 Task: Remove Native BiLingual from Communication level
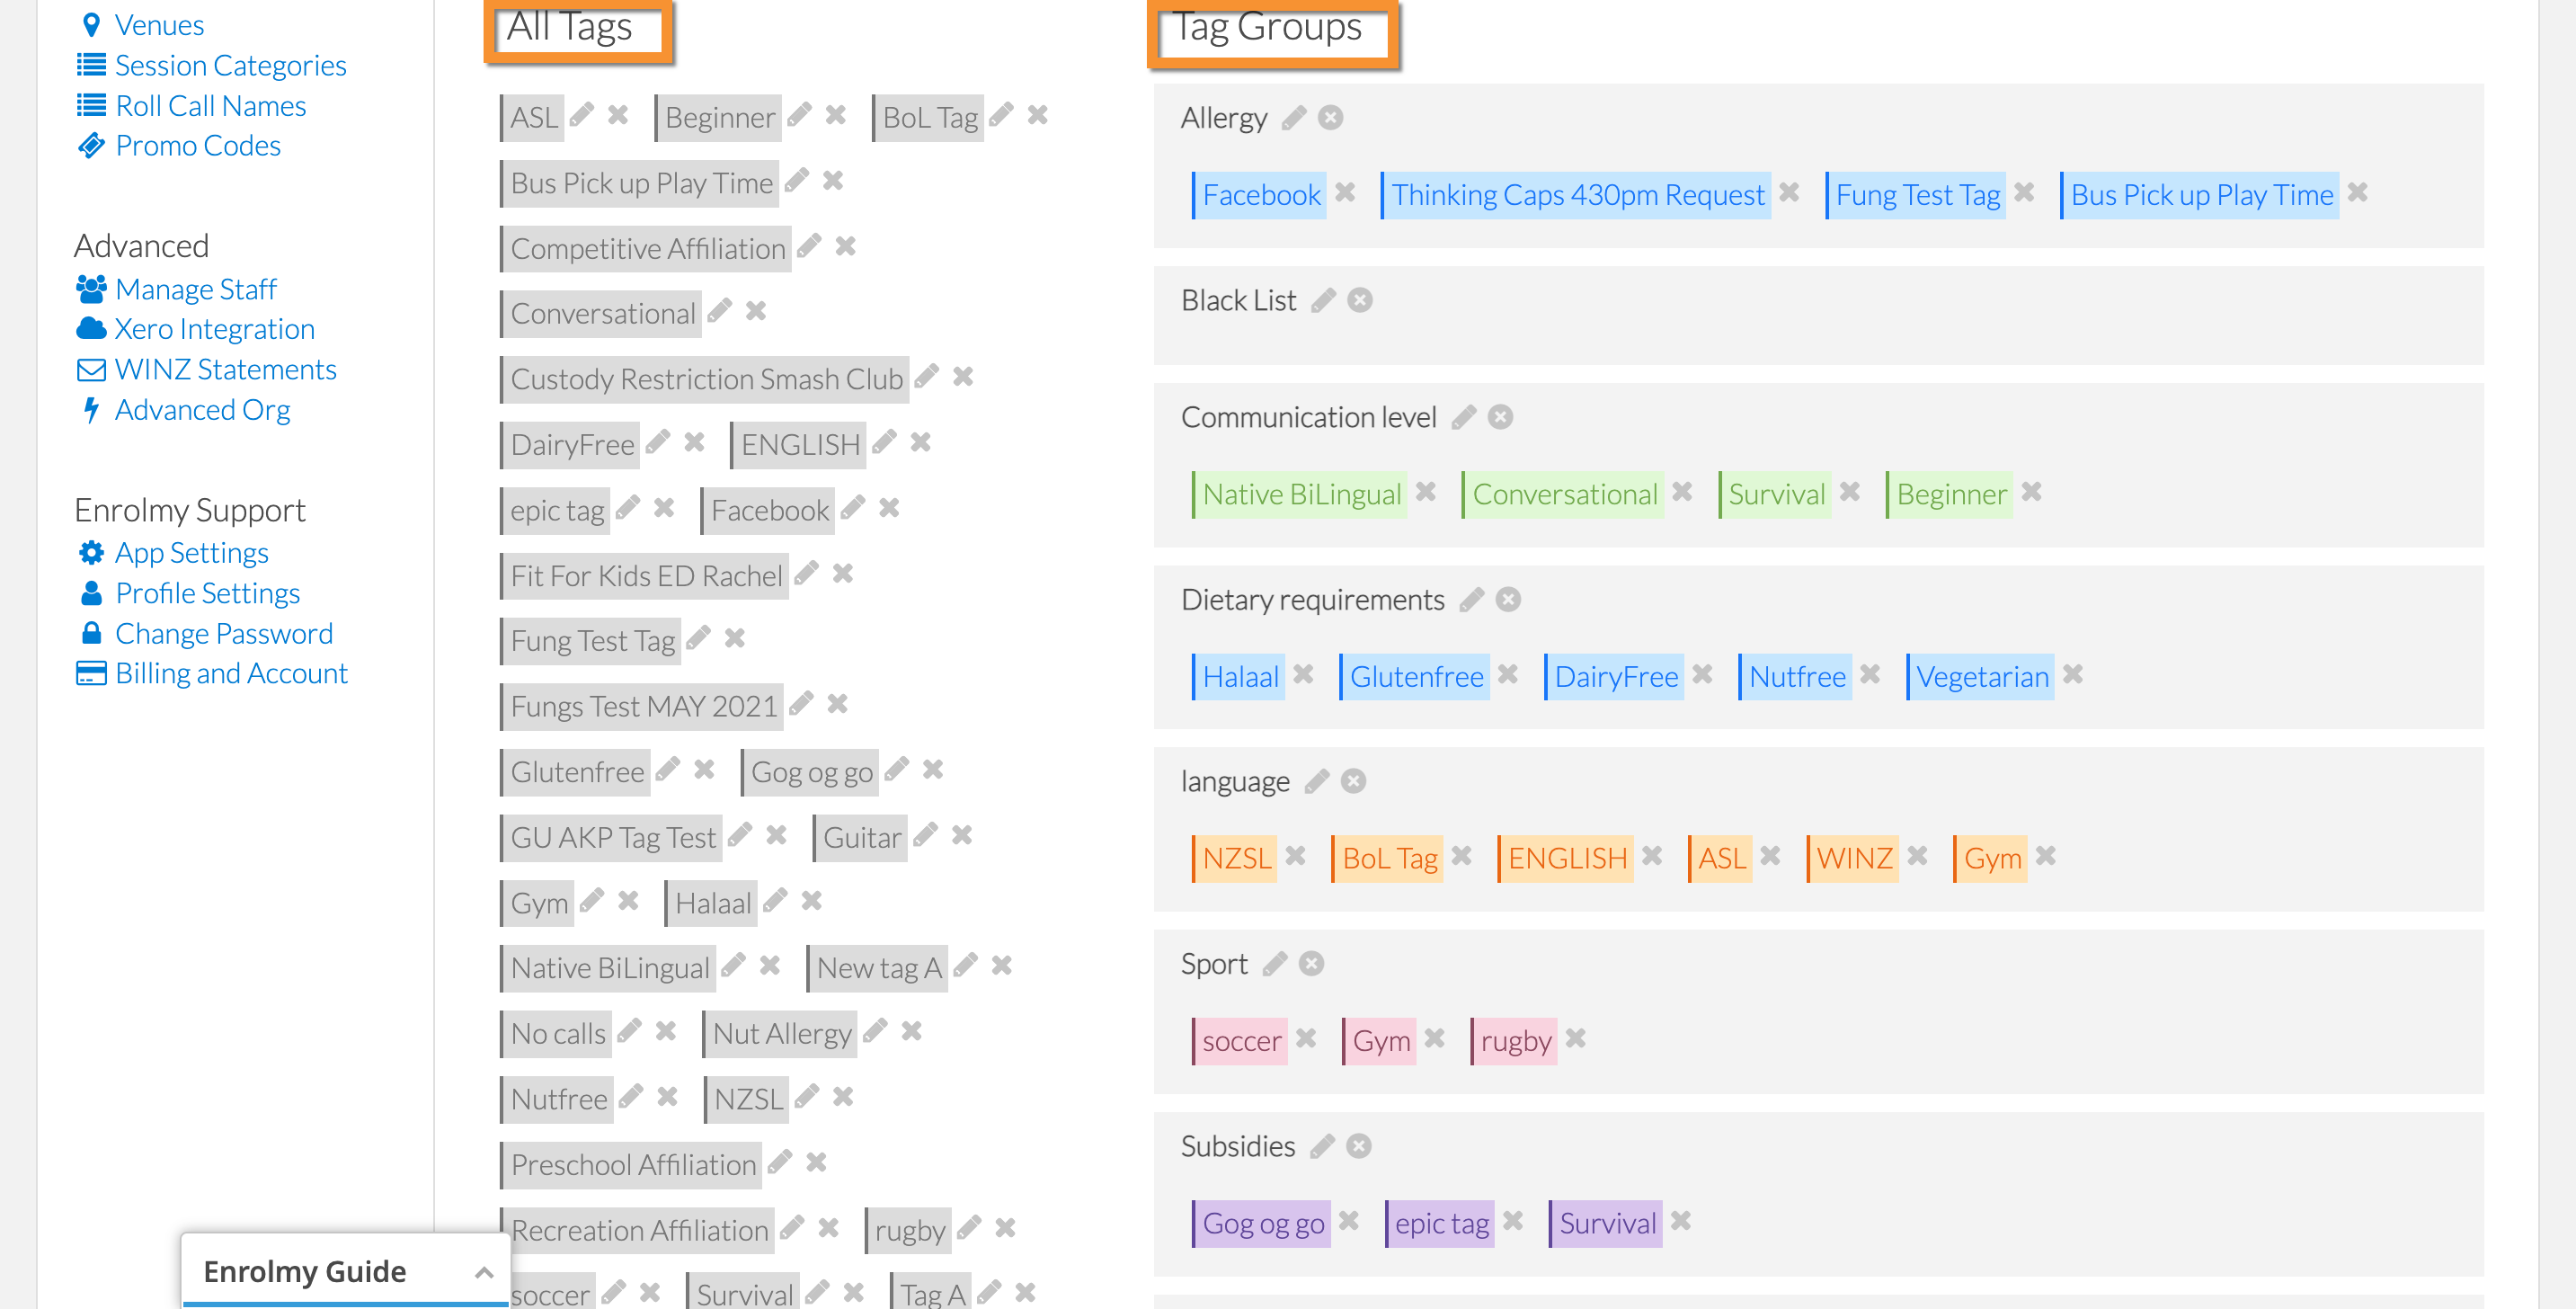point(1427,492)
